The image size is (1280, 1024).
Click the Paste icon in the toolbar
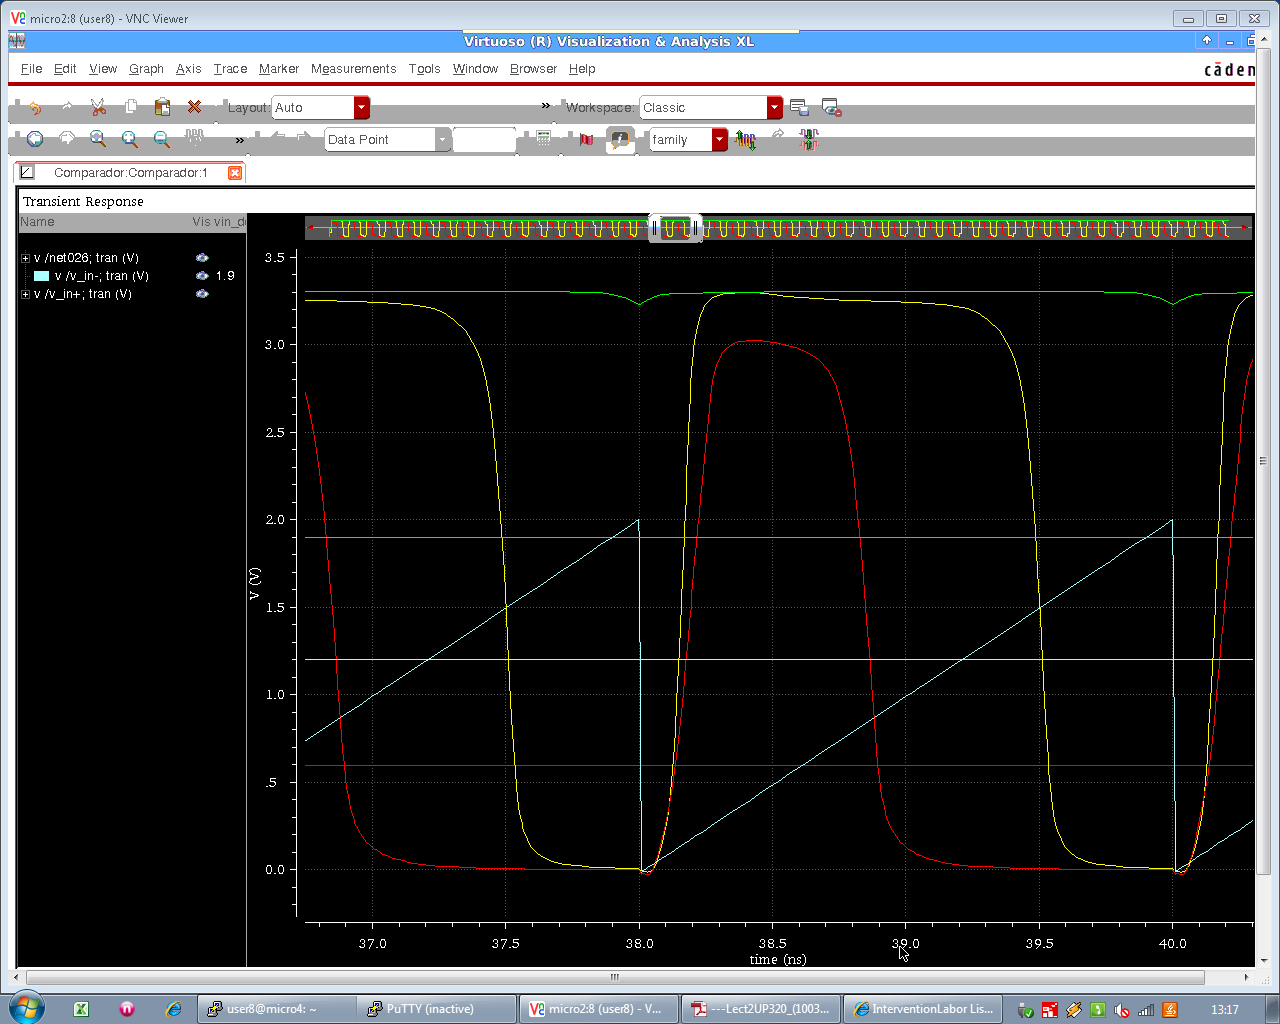click(x=160, y=107)
